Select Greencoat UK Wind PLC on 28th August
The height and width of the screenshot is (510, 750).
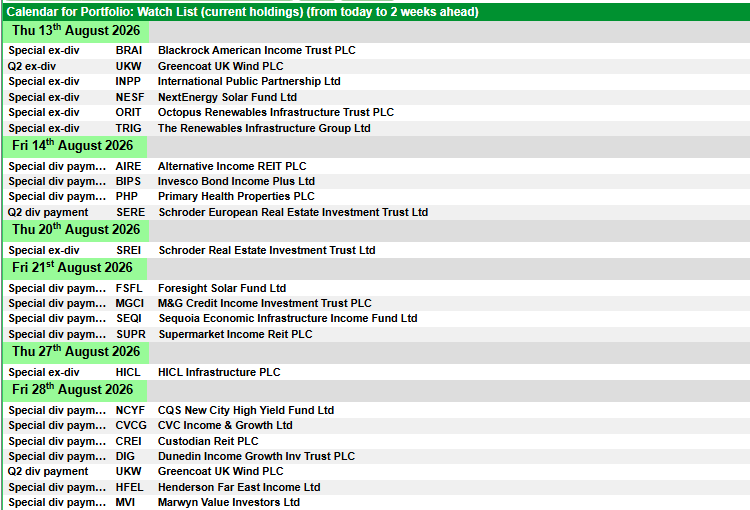[221, 471]
